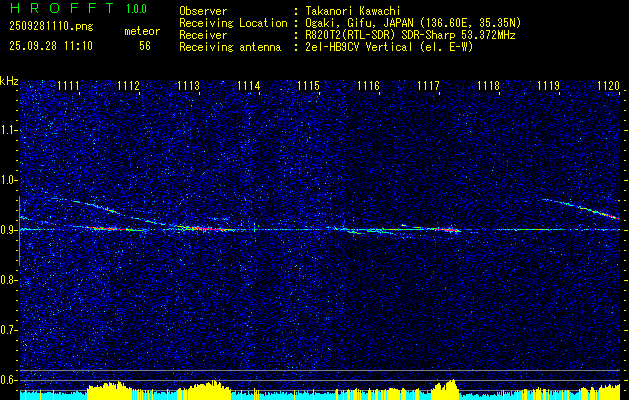Click the Observer label

[203, 11]
